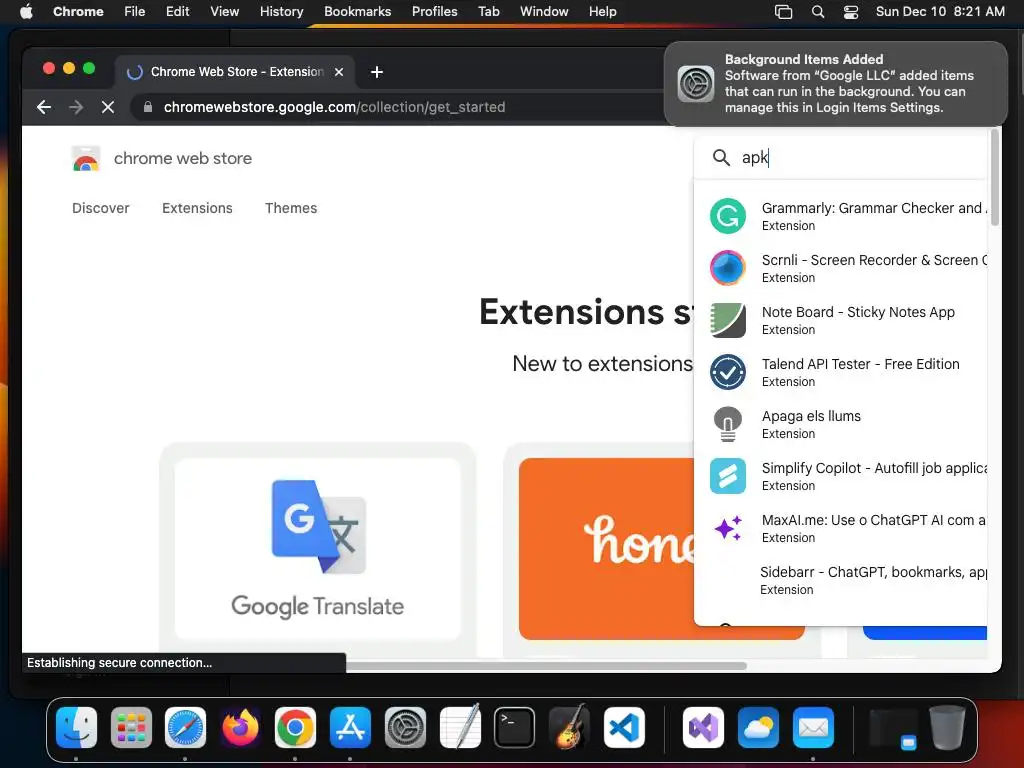Image resolution: width=1024 pixels, height=768 pixels.
Task: Click the lock icon in address bar
Action: (148, 107)
